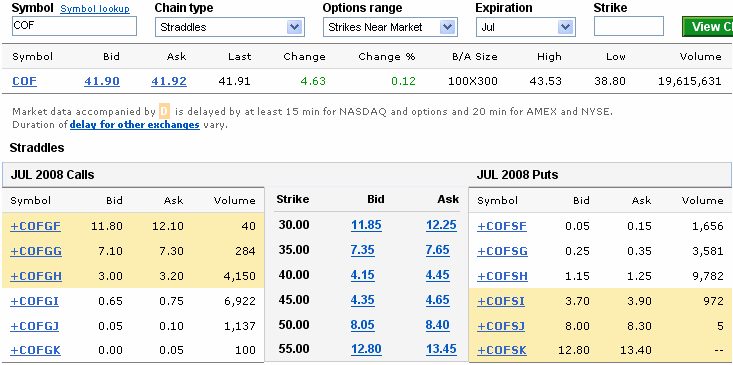
Task: Click the Symbol input field containing COF
Action: tap(74, 26)
